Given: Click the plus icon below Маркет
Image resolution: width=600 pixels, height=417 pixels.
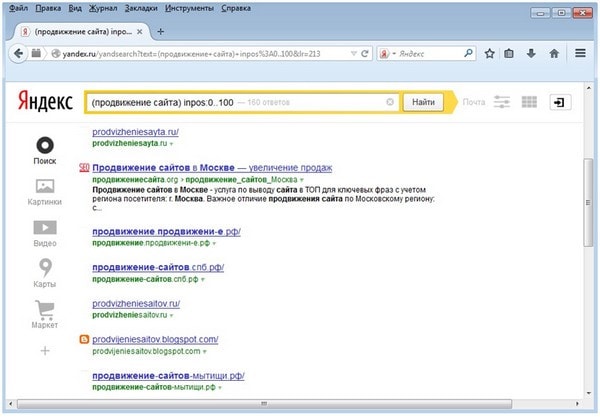Looking at the screenshot, I should coord(44,351).
